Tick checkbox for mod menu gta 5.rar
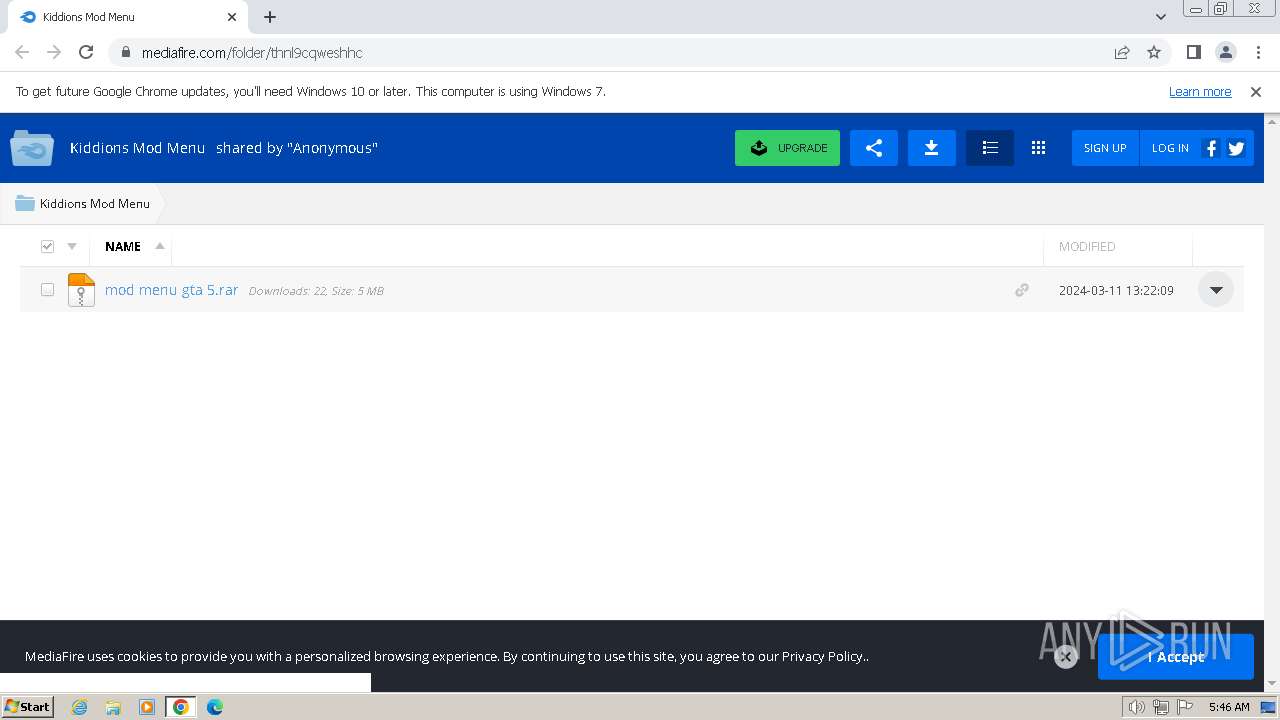 (x=47, y=290)
